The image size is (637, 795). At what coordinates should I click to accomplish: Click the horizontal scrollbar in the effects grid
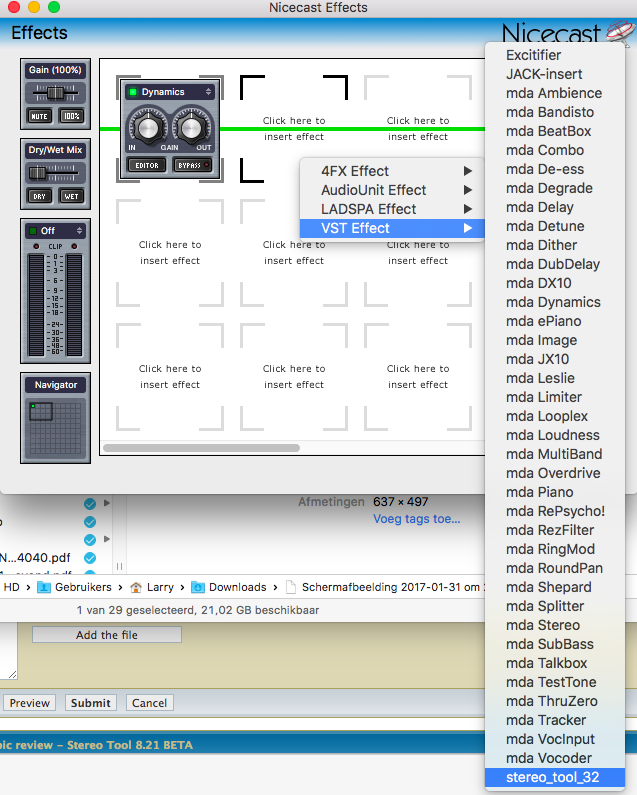pyautogui.click(x=201, y=448)
